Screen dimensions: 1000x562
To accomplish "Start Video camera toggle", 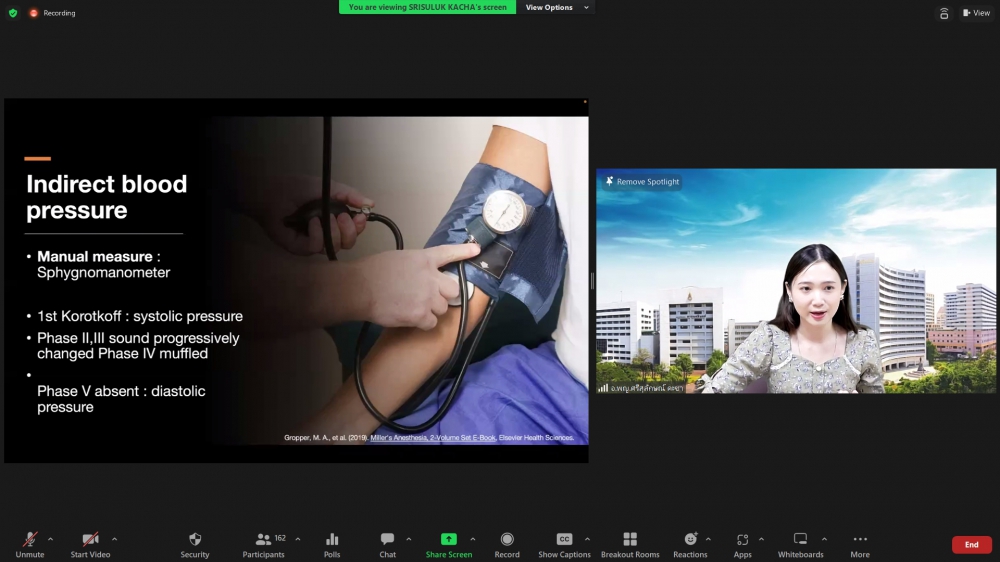I will click(90, 540).
